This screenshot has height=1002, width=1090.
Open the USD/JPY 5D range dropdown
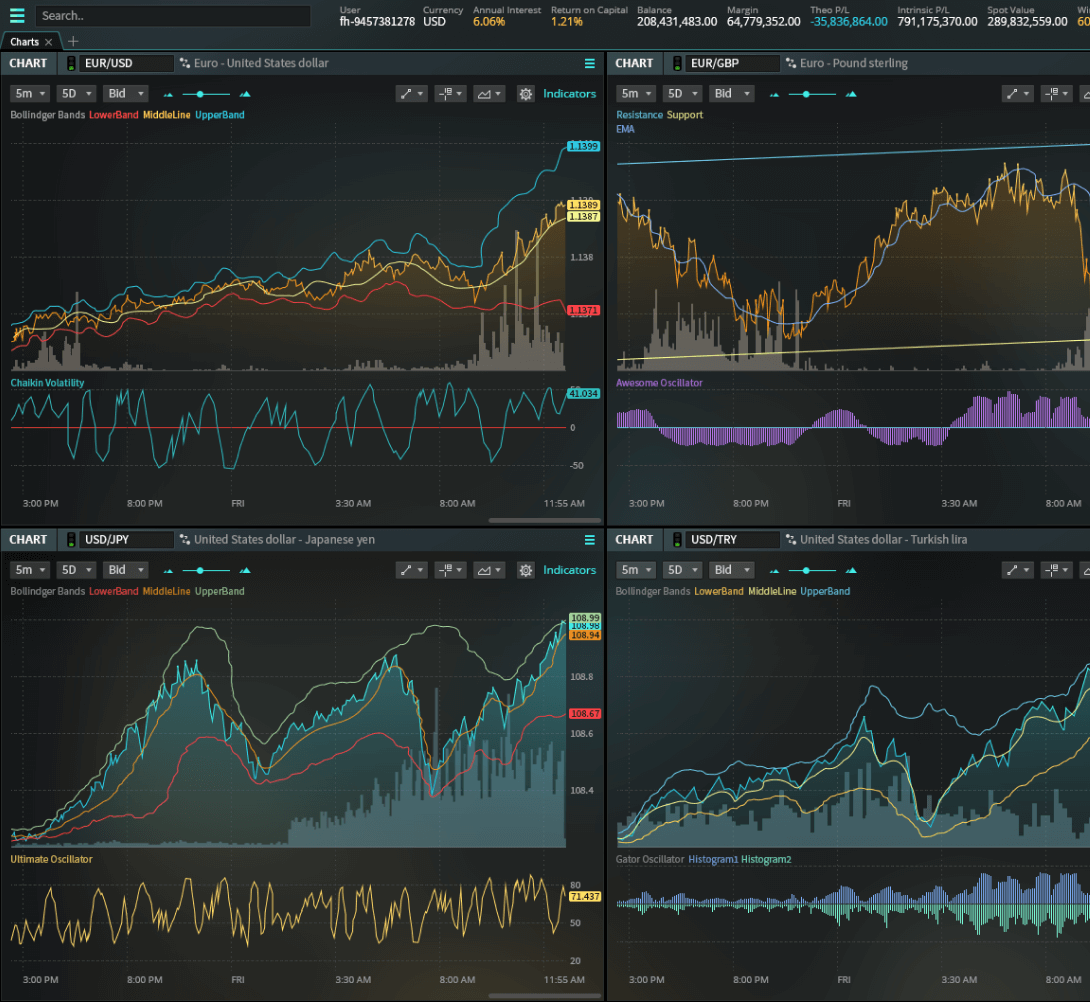click(x=76, y=569)
